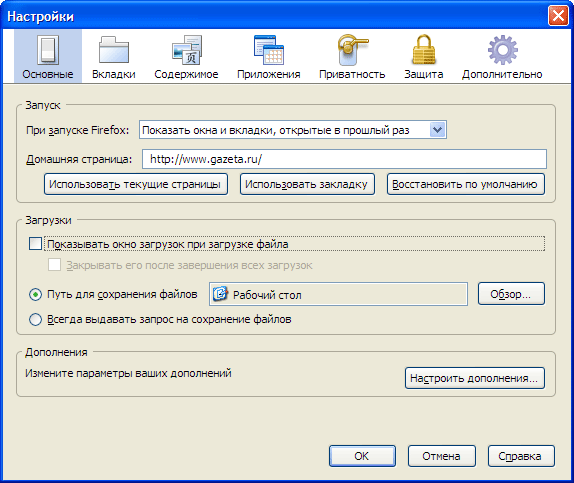Cancel with the Отмена button
Image resolution: width=574 pixels, height=483 pixels.
[x=442, y=456]
